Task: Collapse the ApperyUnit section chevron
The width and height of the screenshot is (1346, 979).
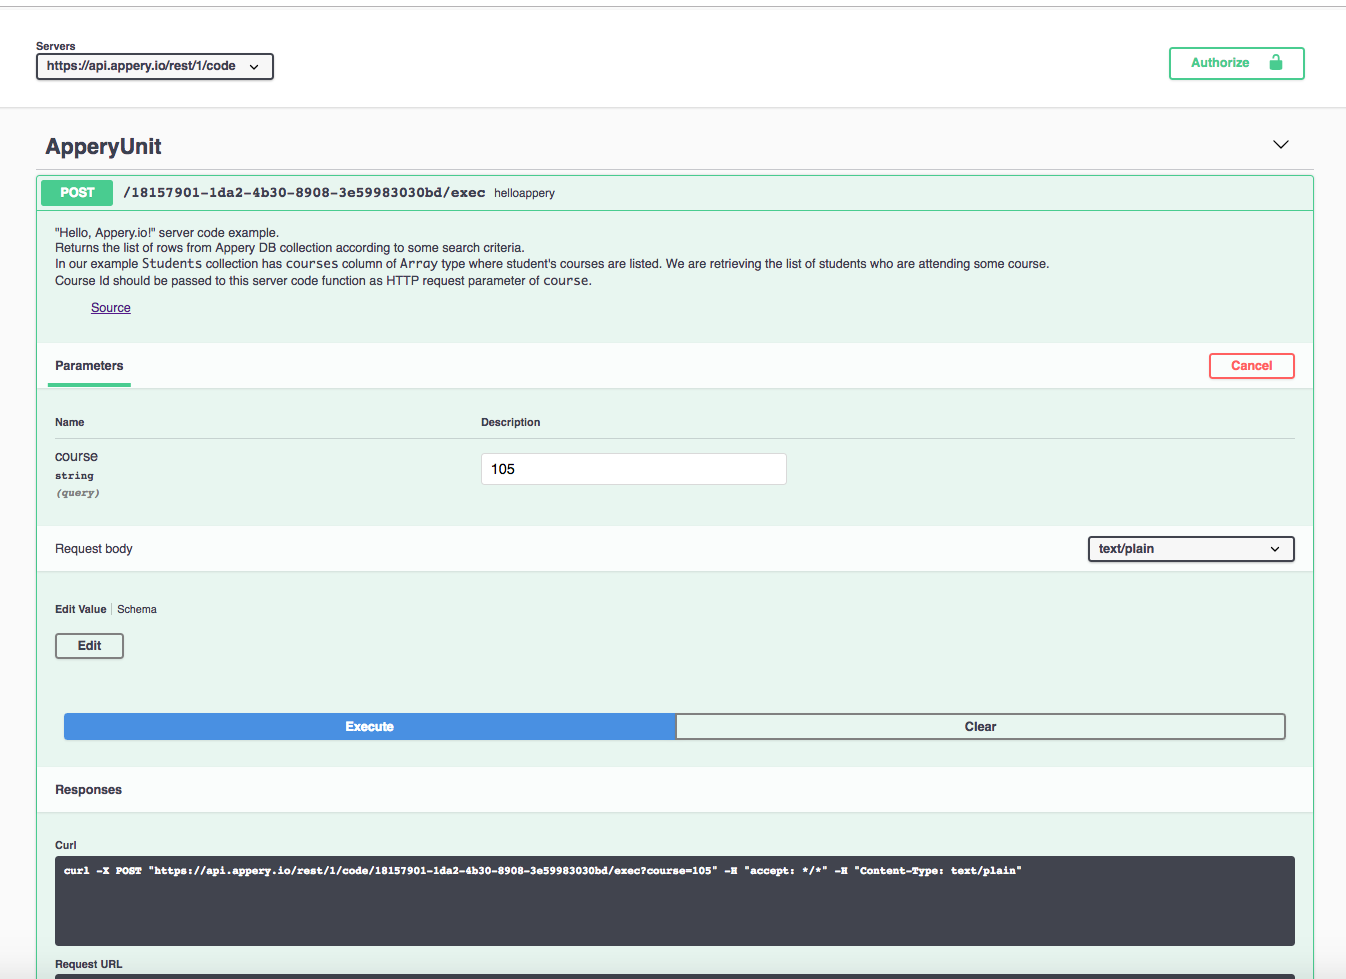Action: [x=1280, y=145]
